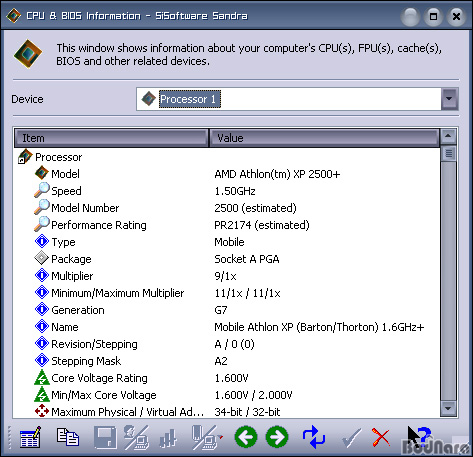Click the blue info icon beside Type
473x457 pixels.
pyautogui.click(x=42, y=241)
